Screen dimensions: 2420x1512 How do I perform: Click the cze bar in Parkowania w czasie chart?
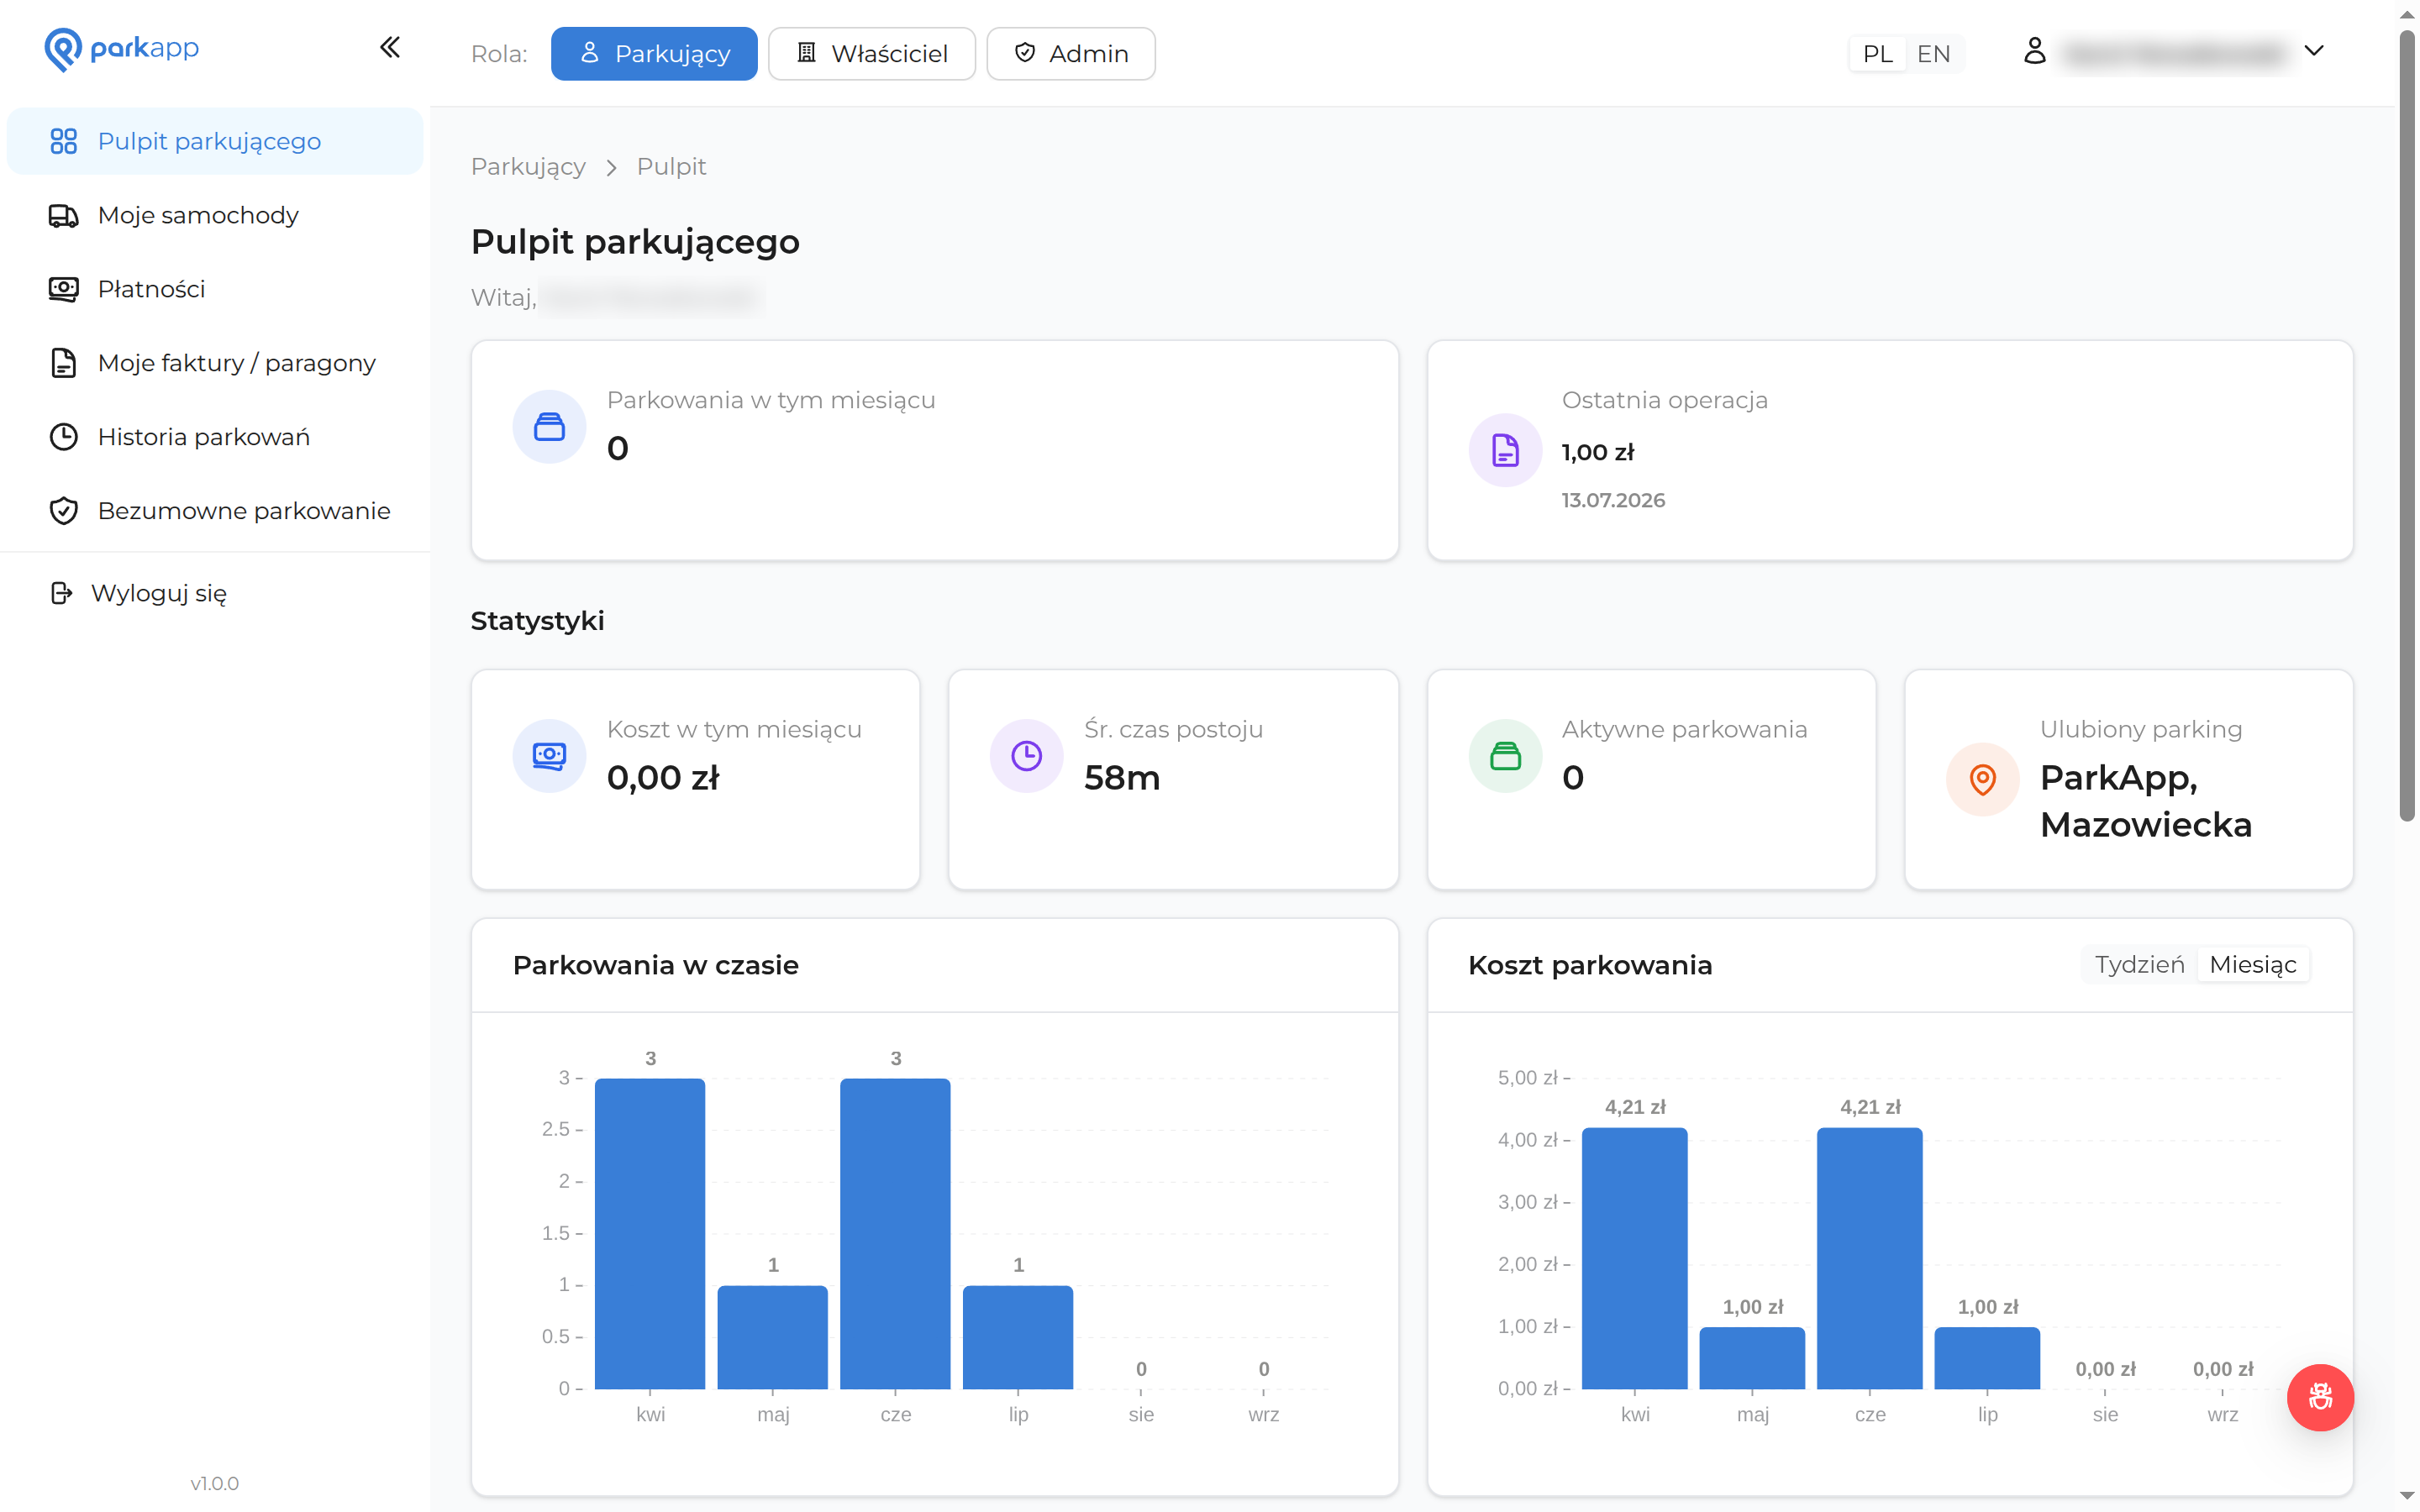[x=895, y=1233]
